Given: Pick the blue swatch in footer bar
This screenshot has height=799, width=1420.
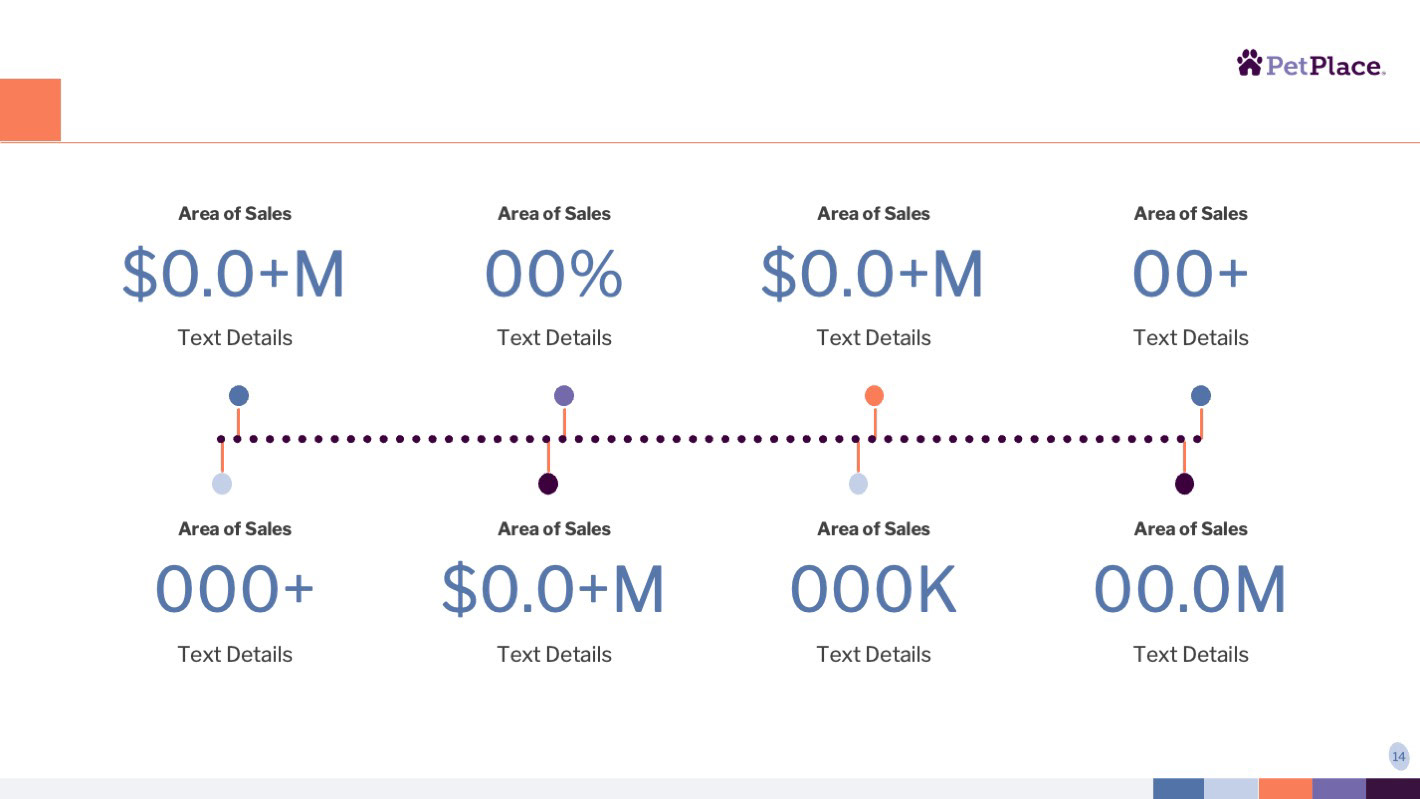Looking at the screenshot, I should pyautogui.click(x=1178, y=789).
